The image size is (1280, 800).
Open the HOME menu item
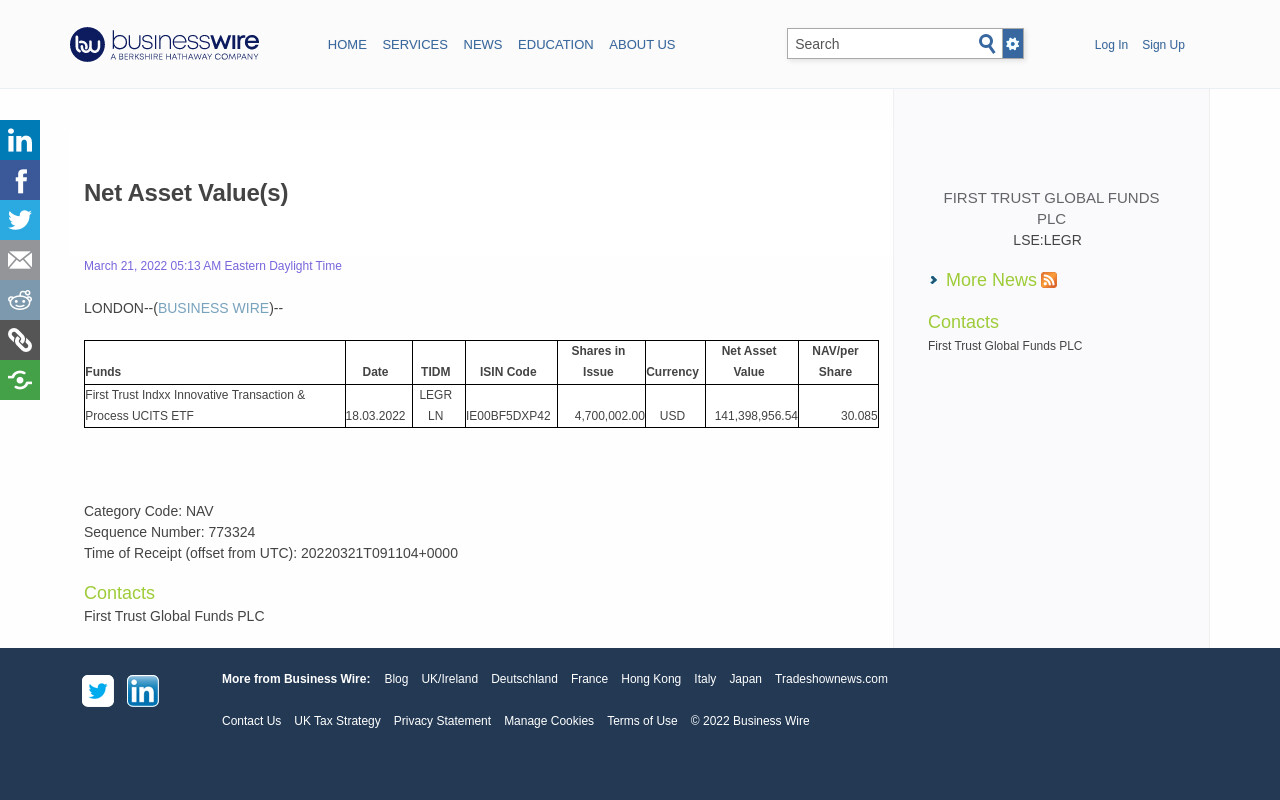click(347, 45)
